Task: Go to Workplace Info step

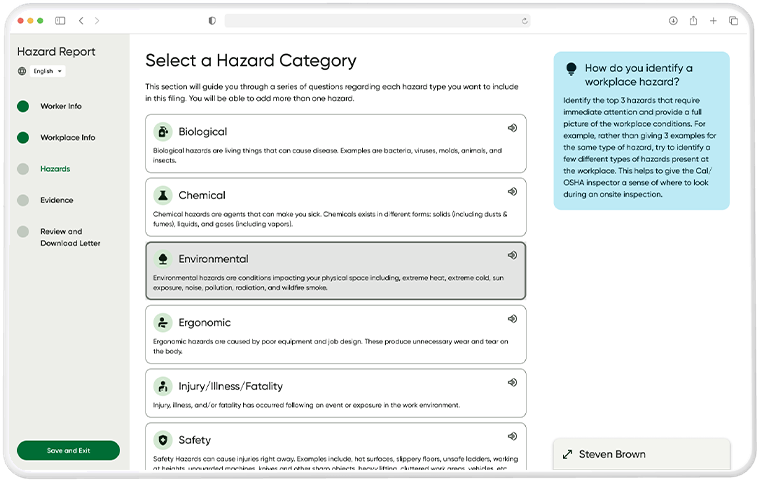Action: 68,137
